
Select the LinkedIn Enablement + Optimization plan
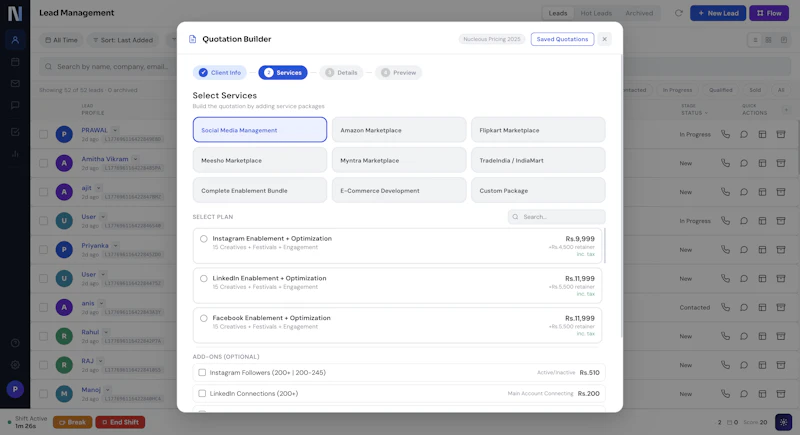tap(204, 278)
